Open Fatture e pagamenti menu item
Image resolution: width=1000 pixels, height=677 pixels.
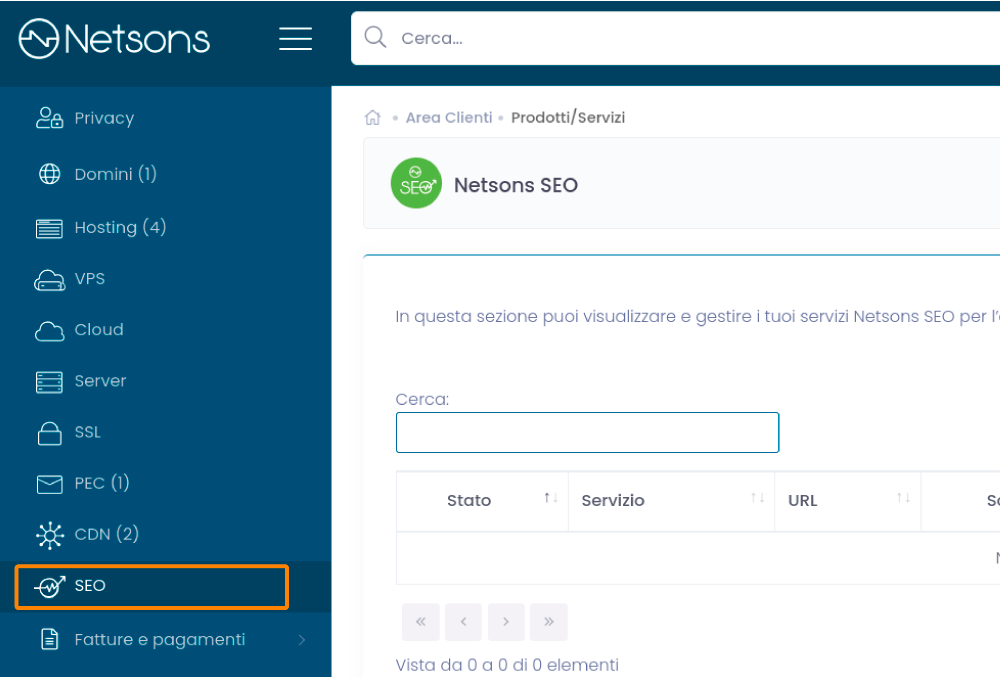pos(159,639)
